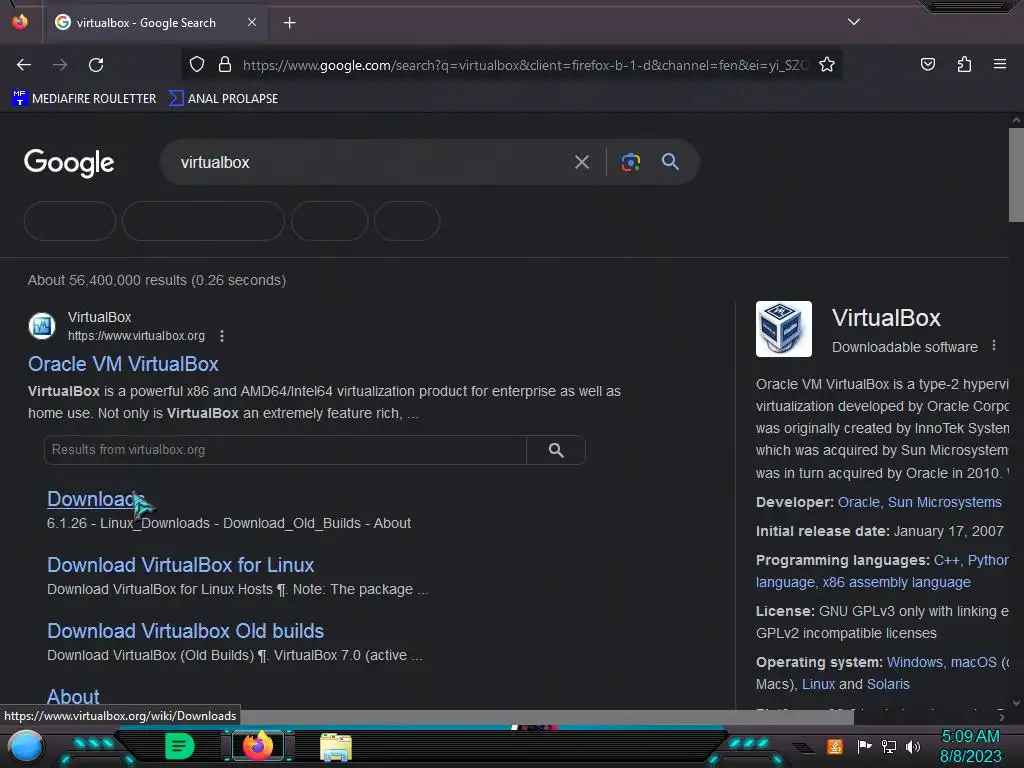
Task: Click the site search magnifier button
Action: click(556, 450)
